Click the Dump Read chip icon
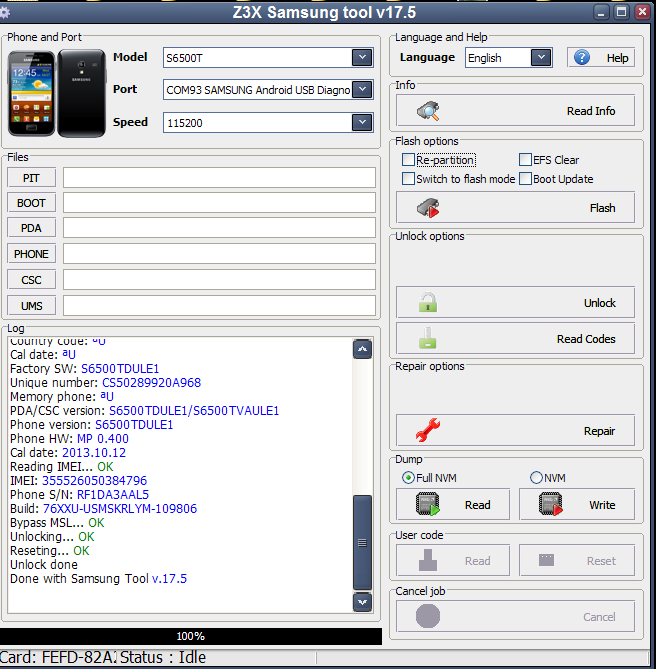Screen dimensions: 656x669 click(x=428, y=504)
